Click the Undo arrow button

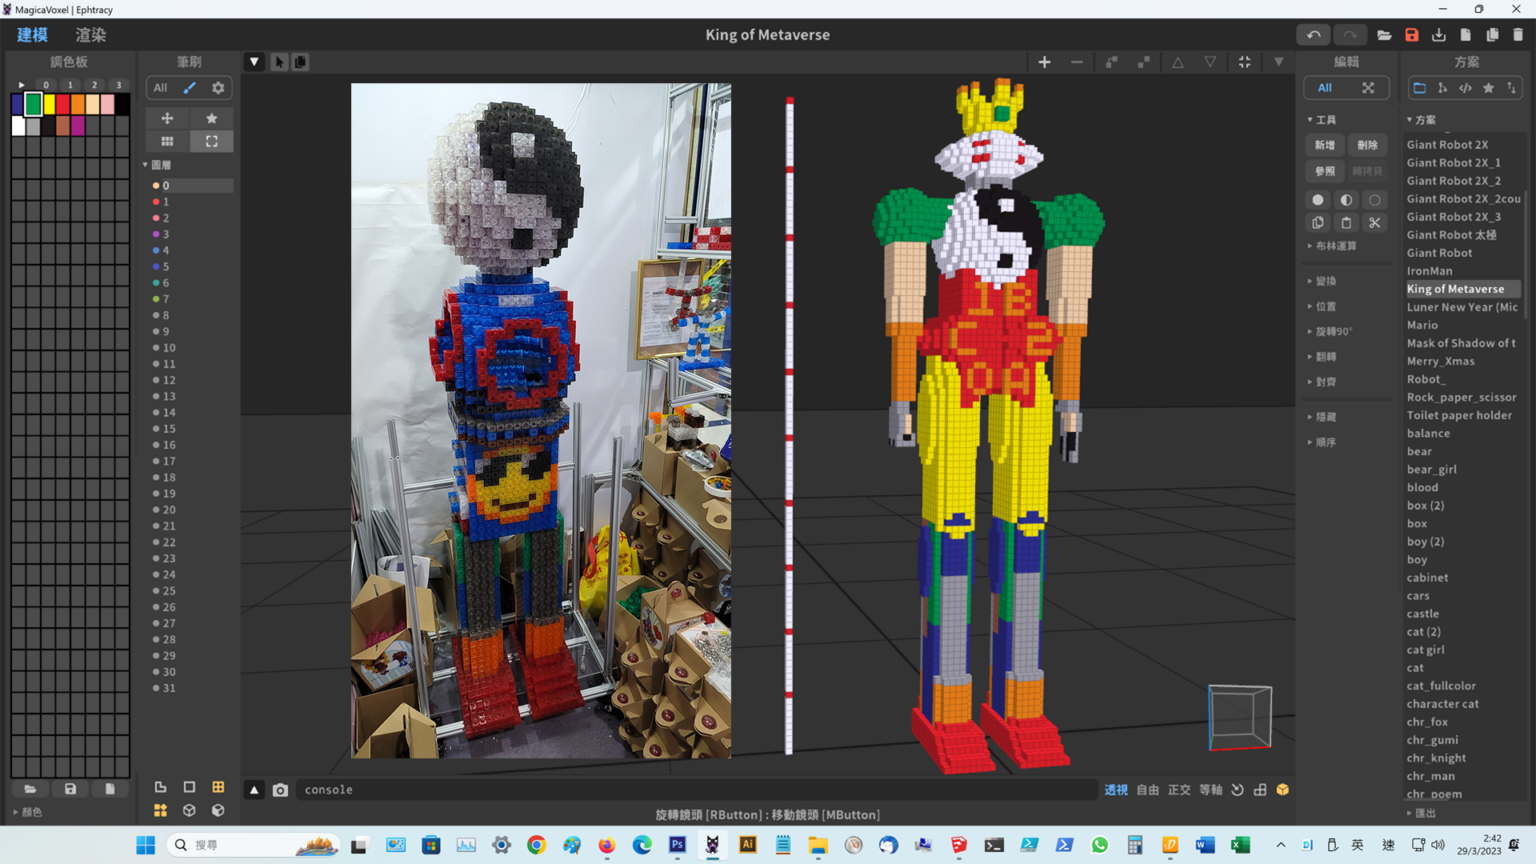pyautogui.click(x=1314, y=35)
